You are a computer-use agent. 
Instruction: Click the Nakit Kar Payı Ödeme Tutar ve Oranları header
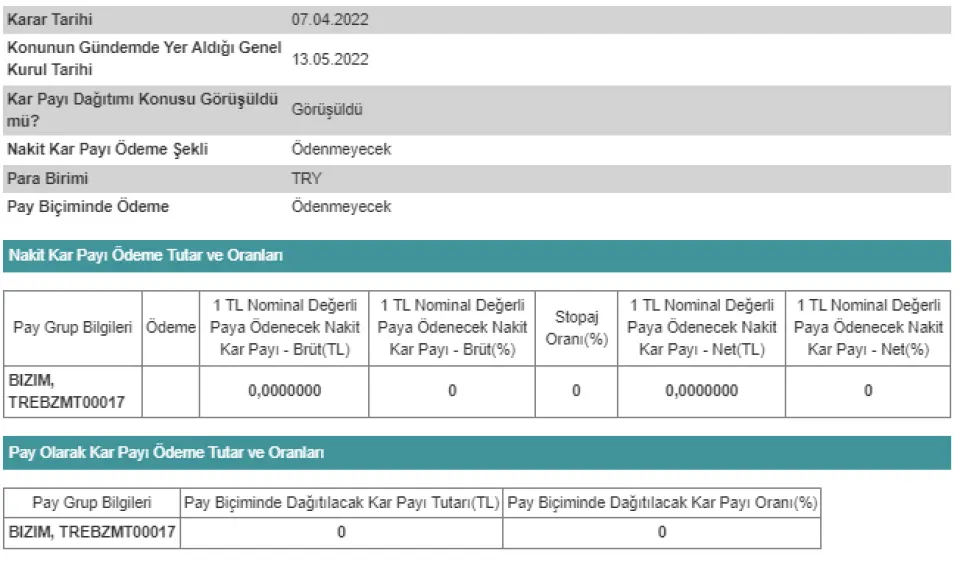pos(146,256)
